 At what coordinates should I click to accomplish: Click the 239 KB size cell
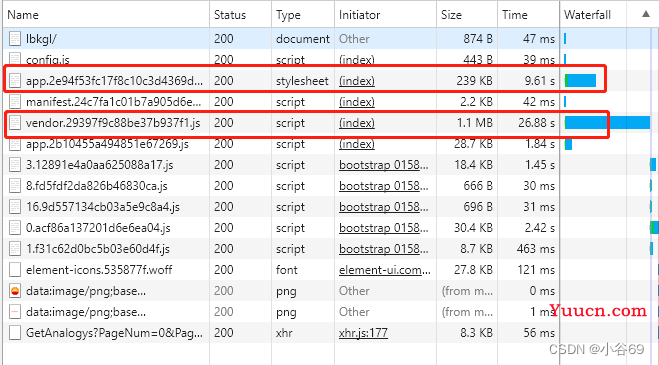pos(474,81)
